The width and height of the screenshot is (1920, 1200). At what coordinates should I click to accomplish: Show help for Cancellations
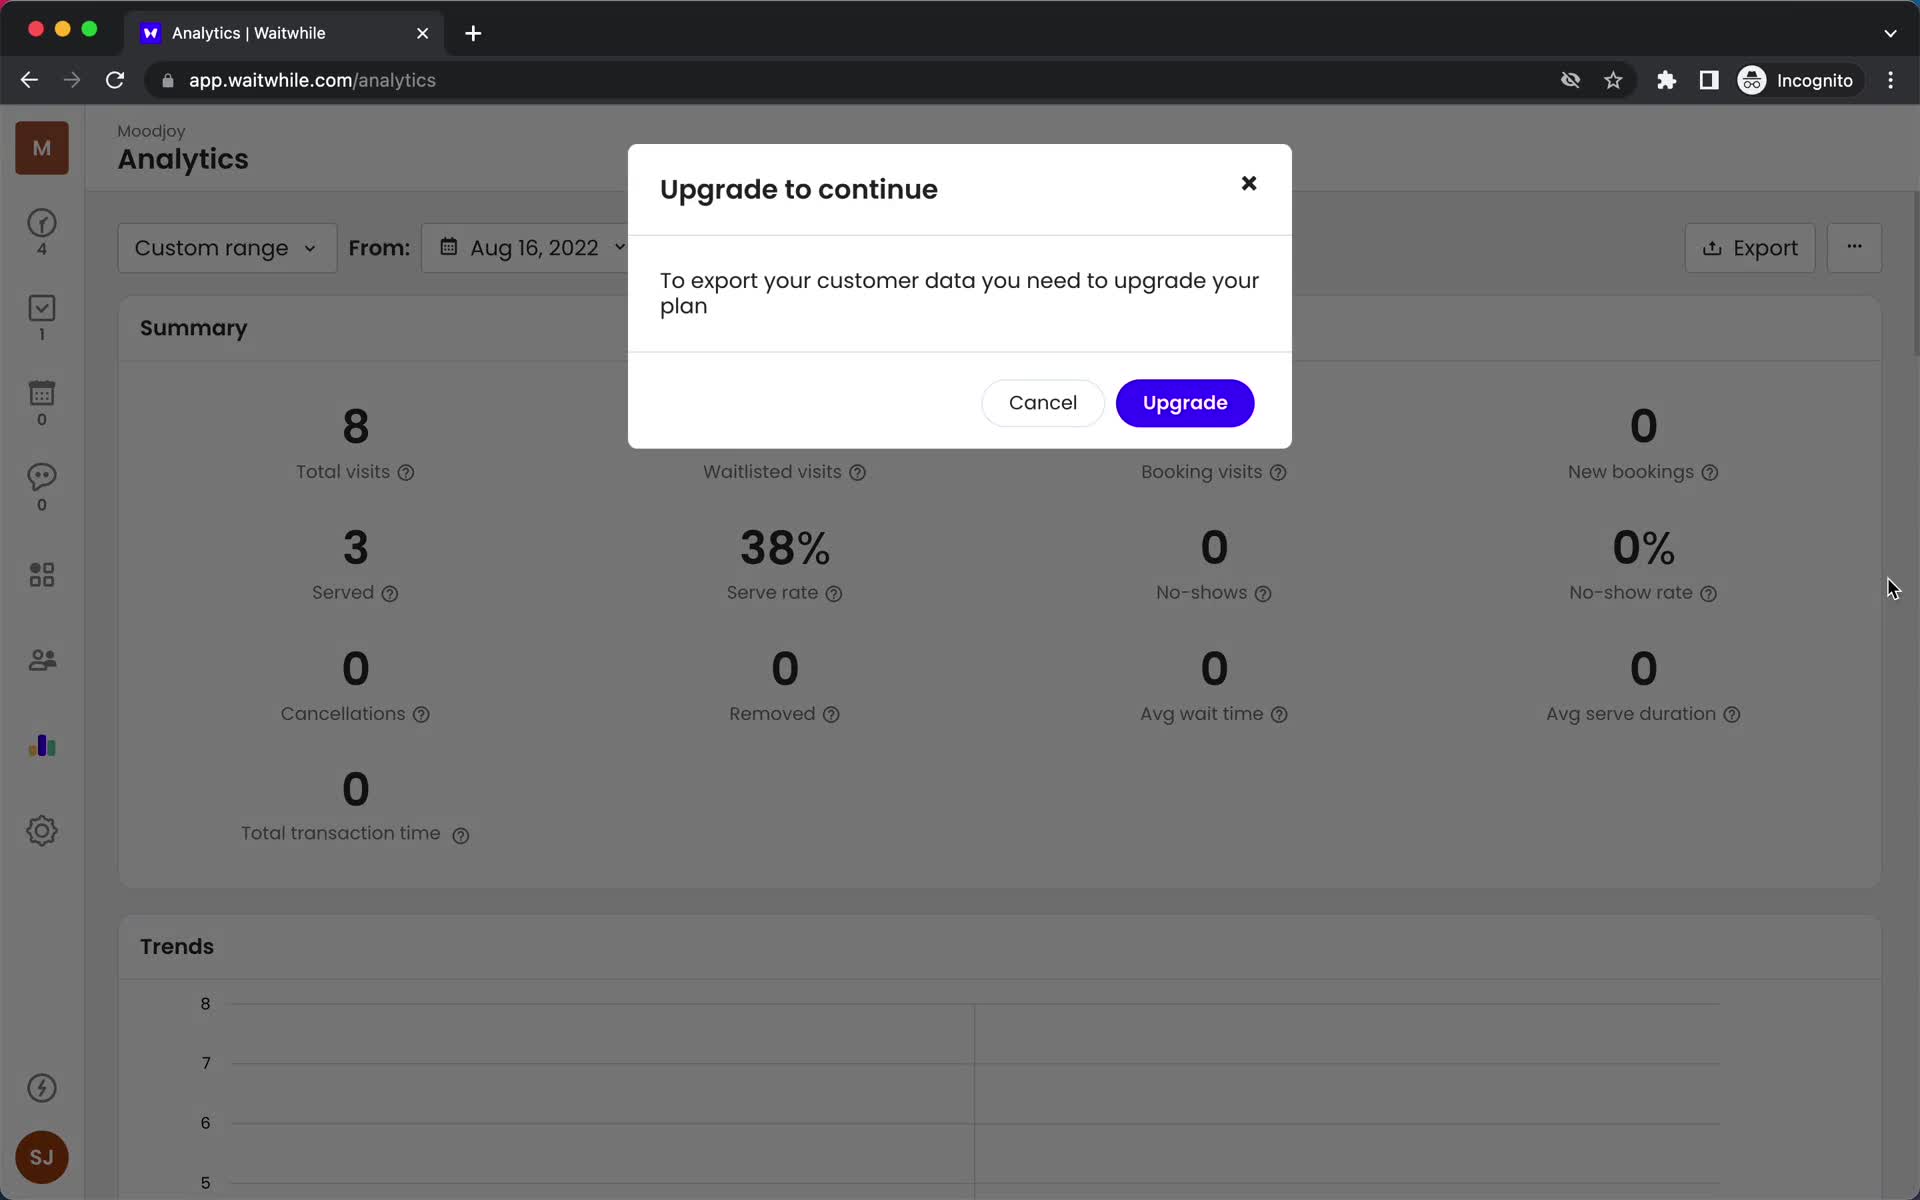point(421,715)
